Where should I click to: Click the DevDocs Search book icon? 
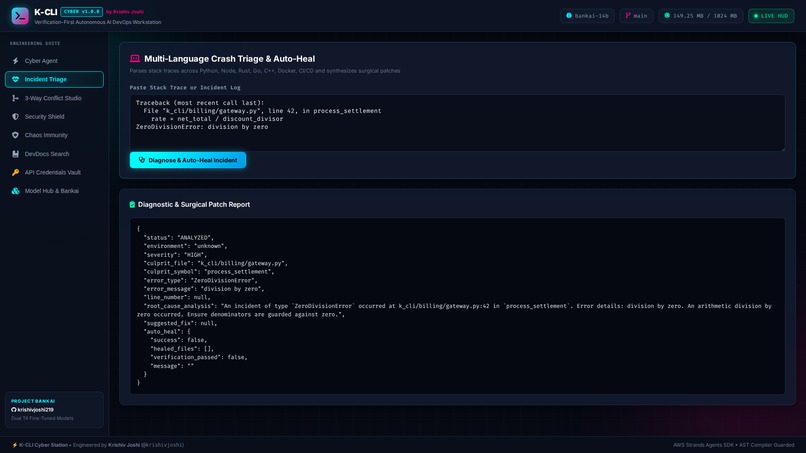point(15,154)
